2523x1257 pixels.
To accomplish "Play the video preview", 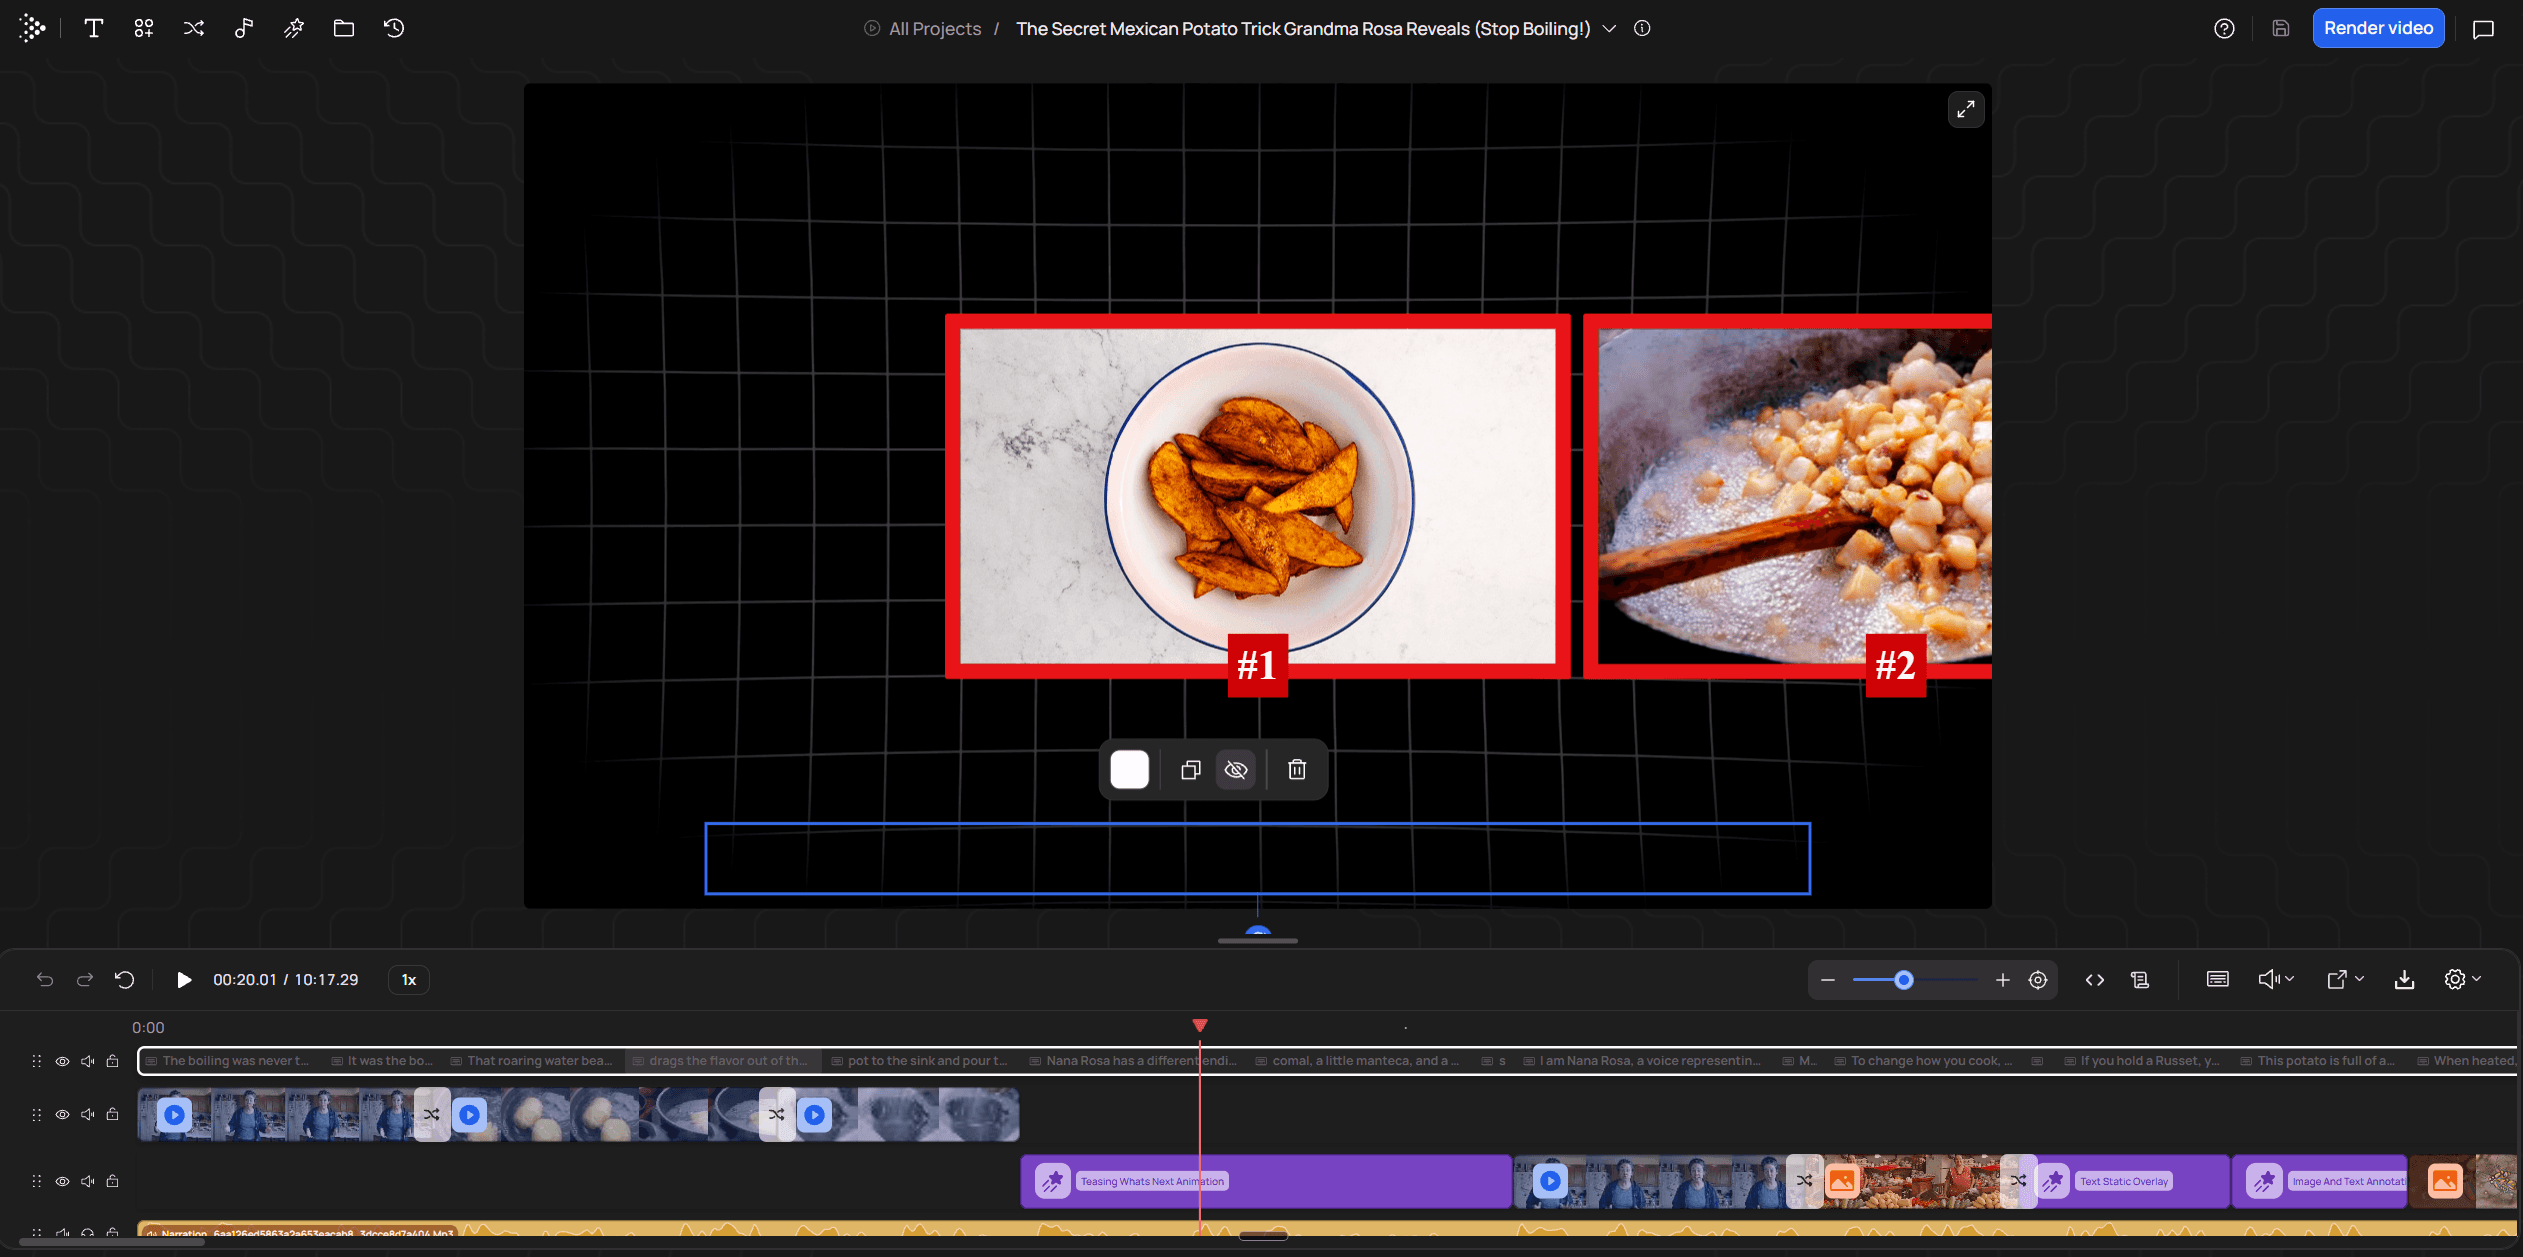I will pos(184,980).
